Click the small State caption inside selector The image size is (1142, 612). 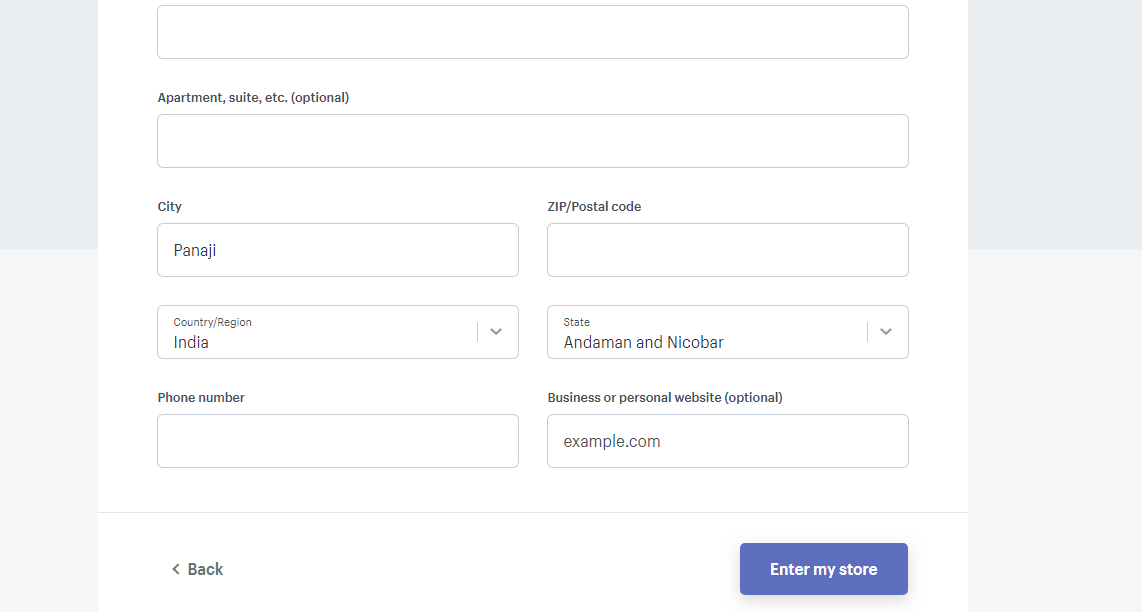click(x=577, y=322)
